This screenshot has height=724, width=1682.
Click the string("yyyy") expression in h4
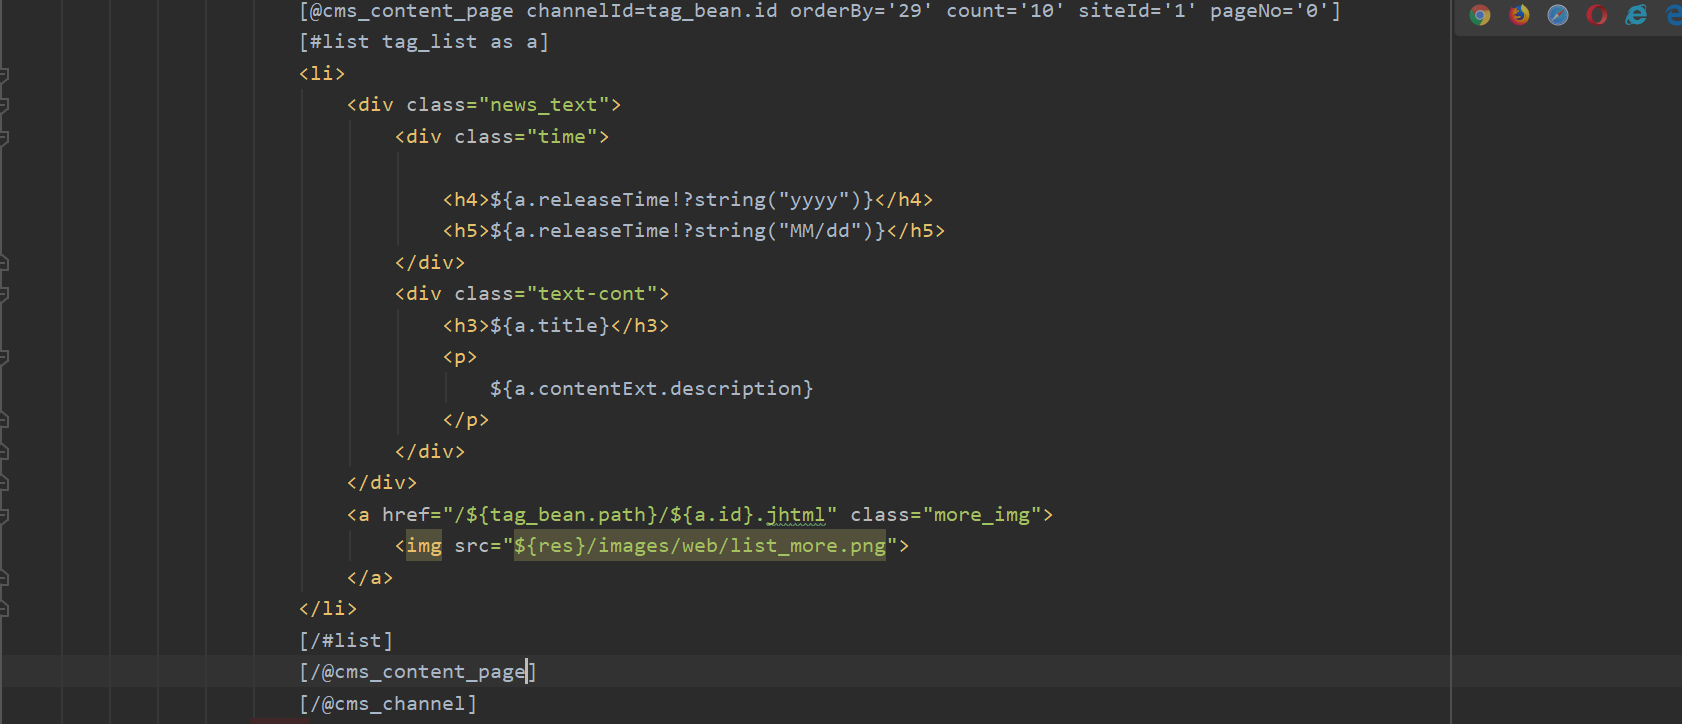pos(778,200)
